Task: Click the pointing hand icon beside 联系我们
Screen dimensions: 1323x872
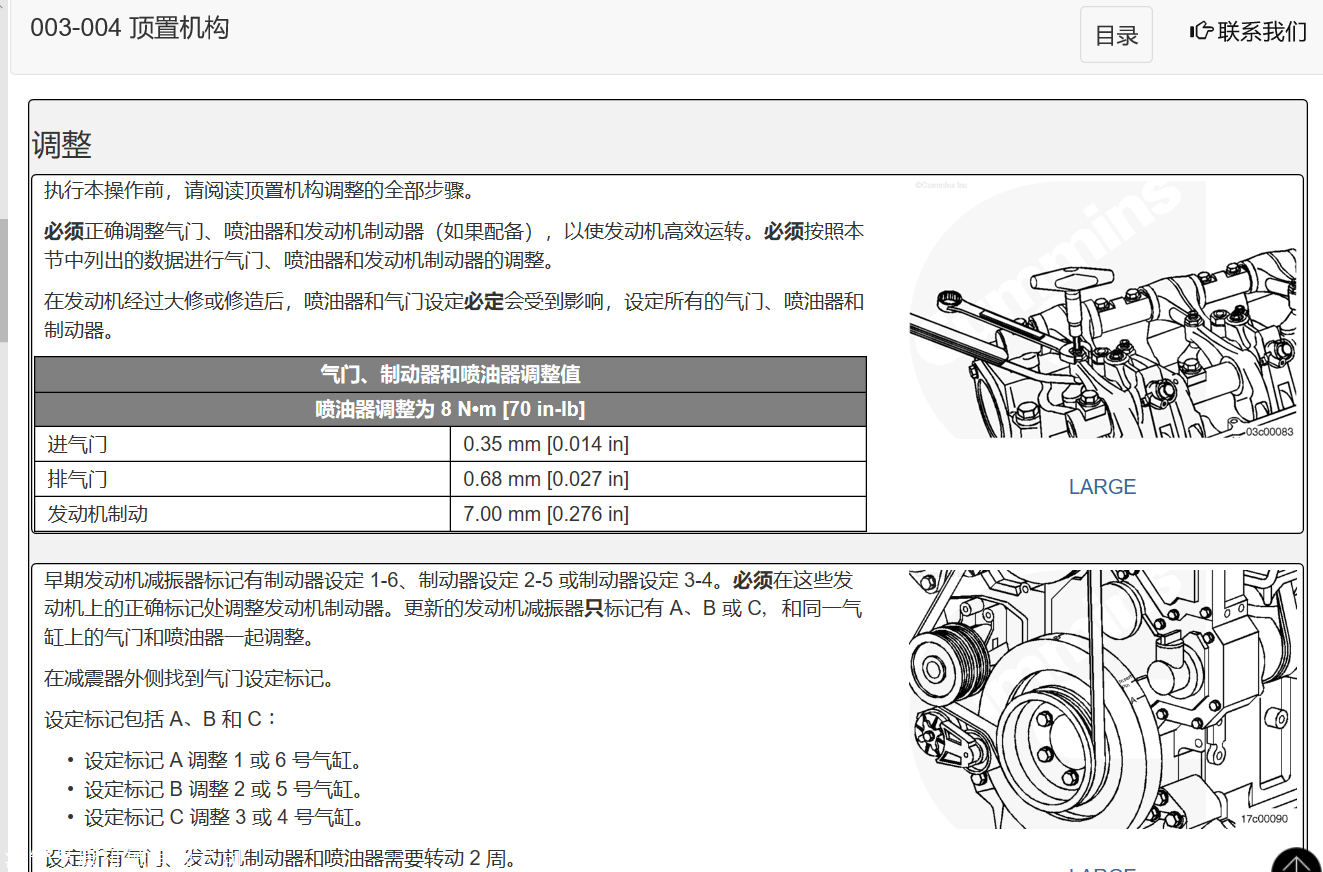Action: pos(1201,32)
